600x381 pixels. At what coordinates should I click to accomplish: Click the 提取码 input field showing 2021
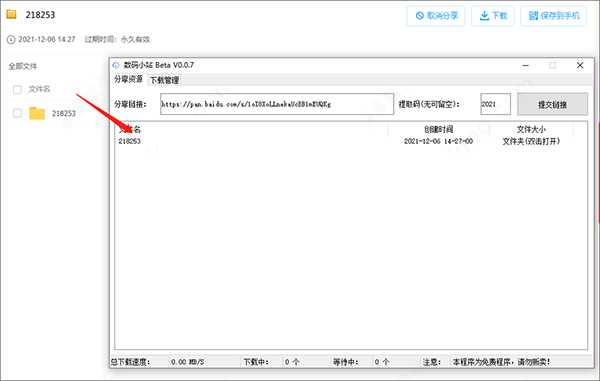[x=496, y=104]
